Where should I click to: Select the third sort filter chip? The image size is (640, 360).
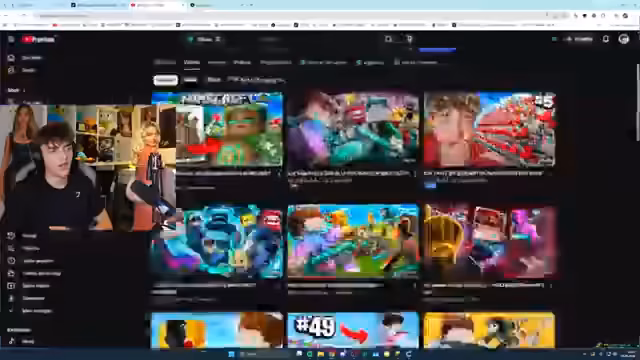(x=214, y=80)
